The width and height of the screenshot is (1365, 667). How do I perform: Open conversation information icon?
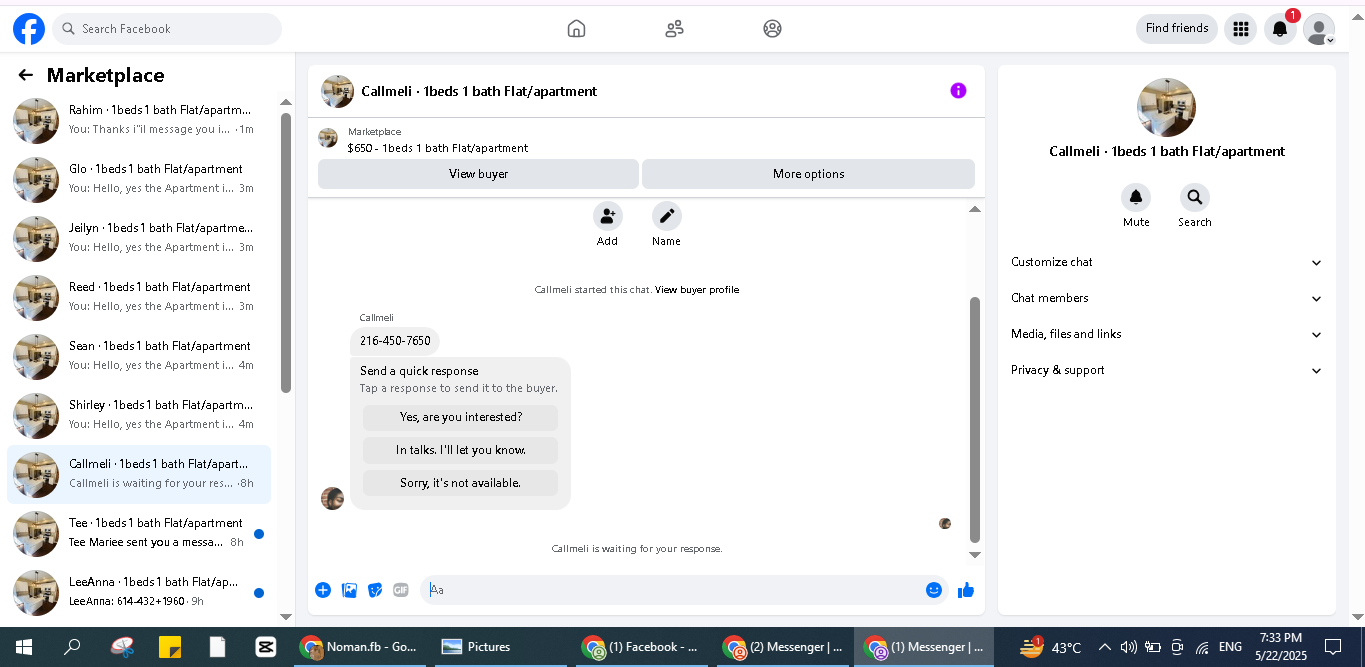tap(958, 91)
